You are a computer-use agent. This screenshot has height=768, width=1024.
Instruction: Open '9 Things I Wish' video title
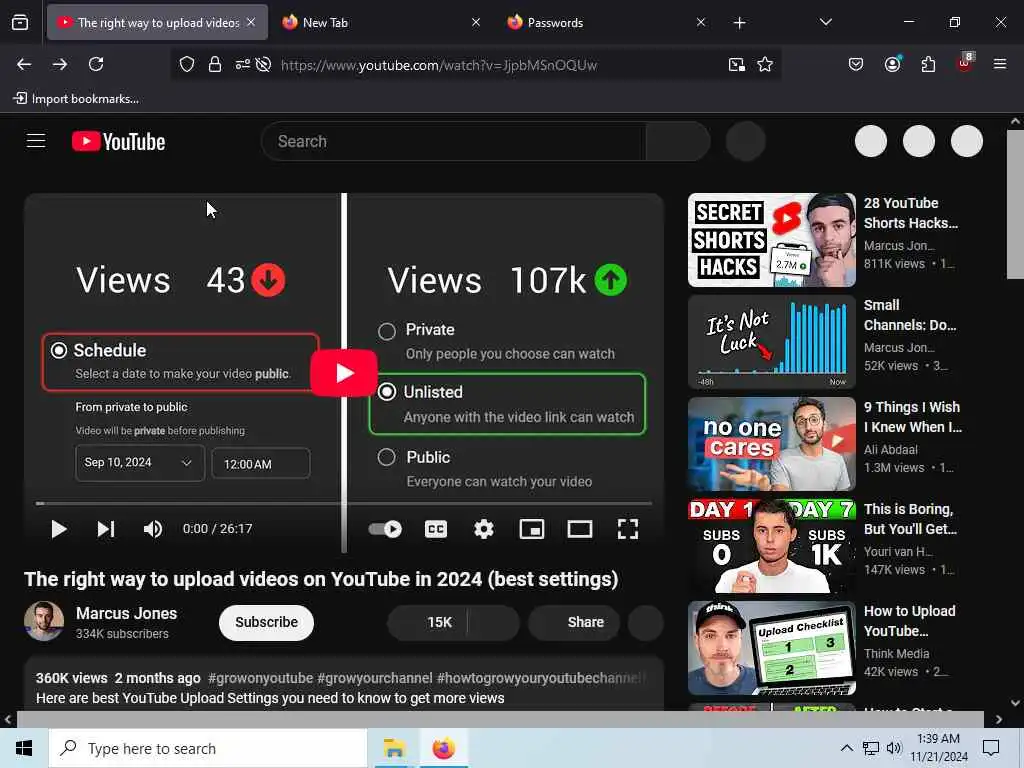[x=912, y=417]
